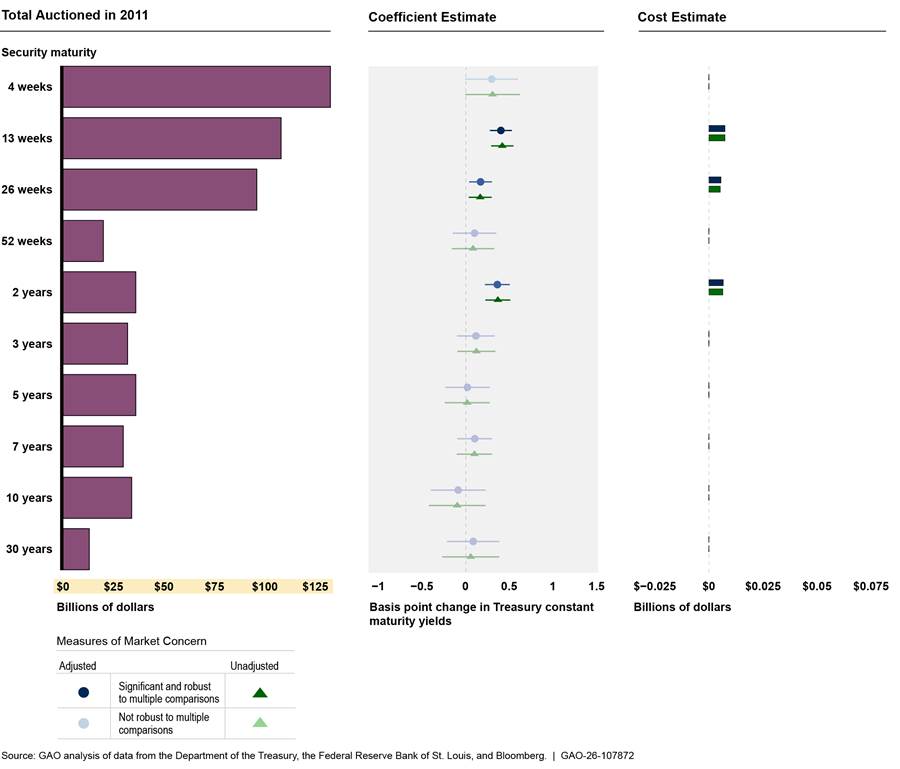Click the "Total Auctioned in 2011" heading
900x769 pixels.
70,17
